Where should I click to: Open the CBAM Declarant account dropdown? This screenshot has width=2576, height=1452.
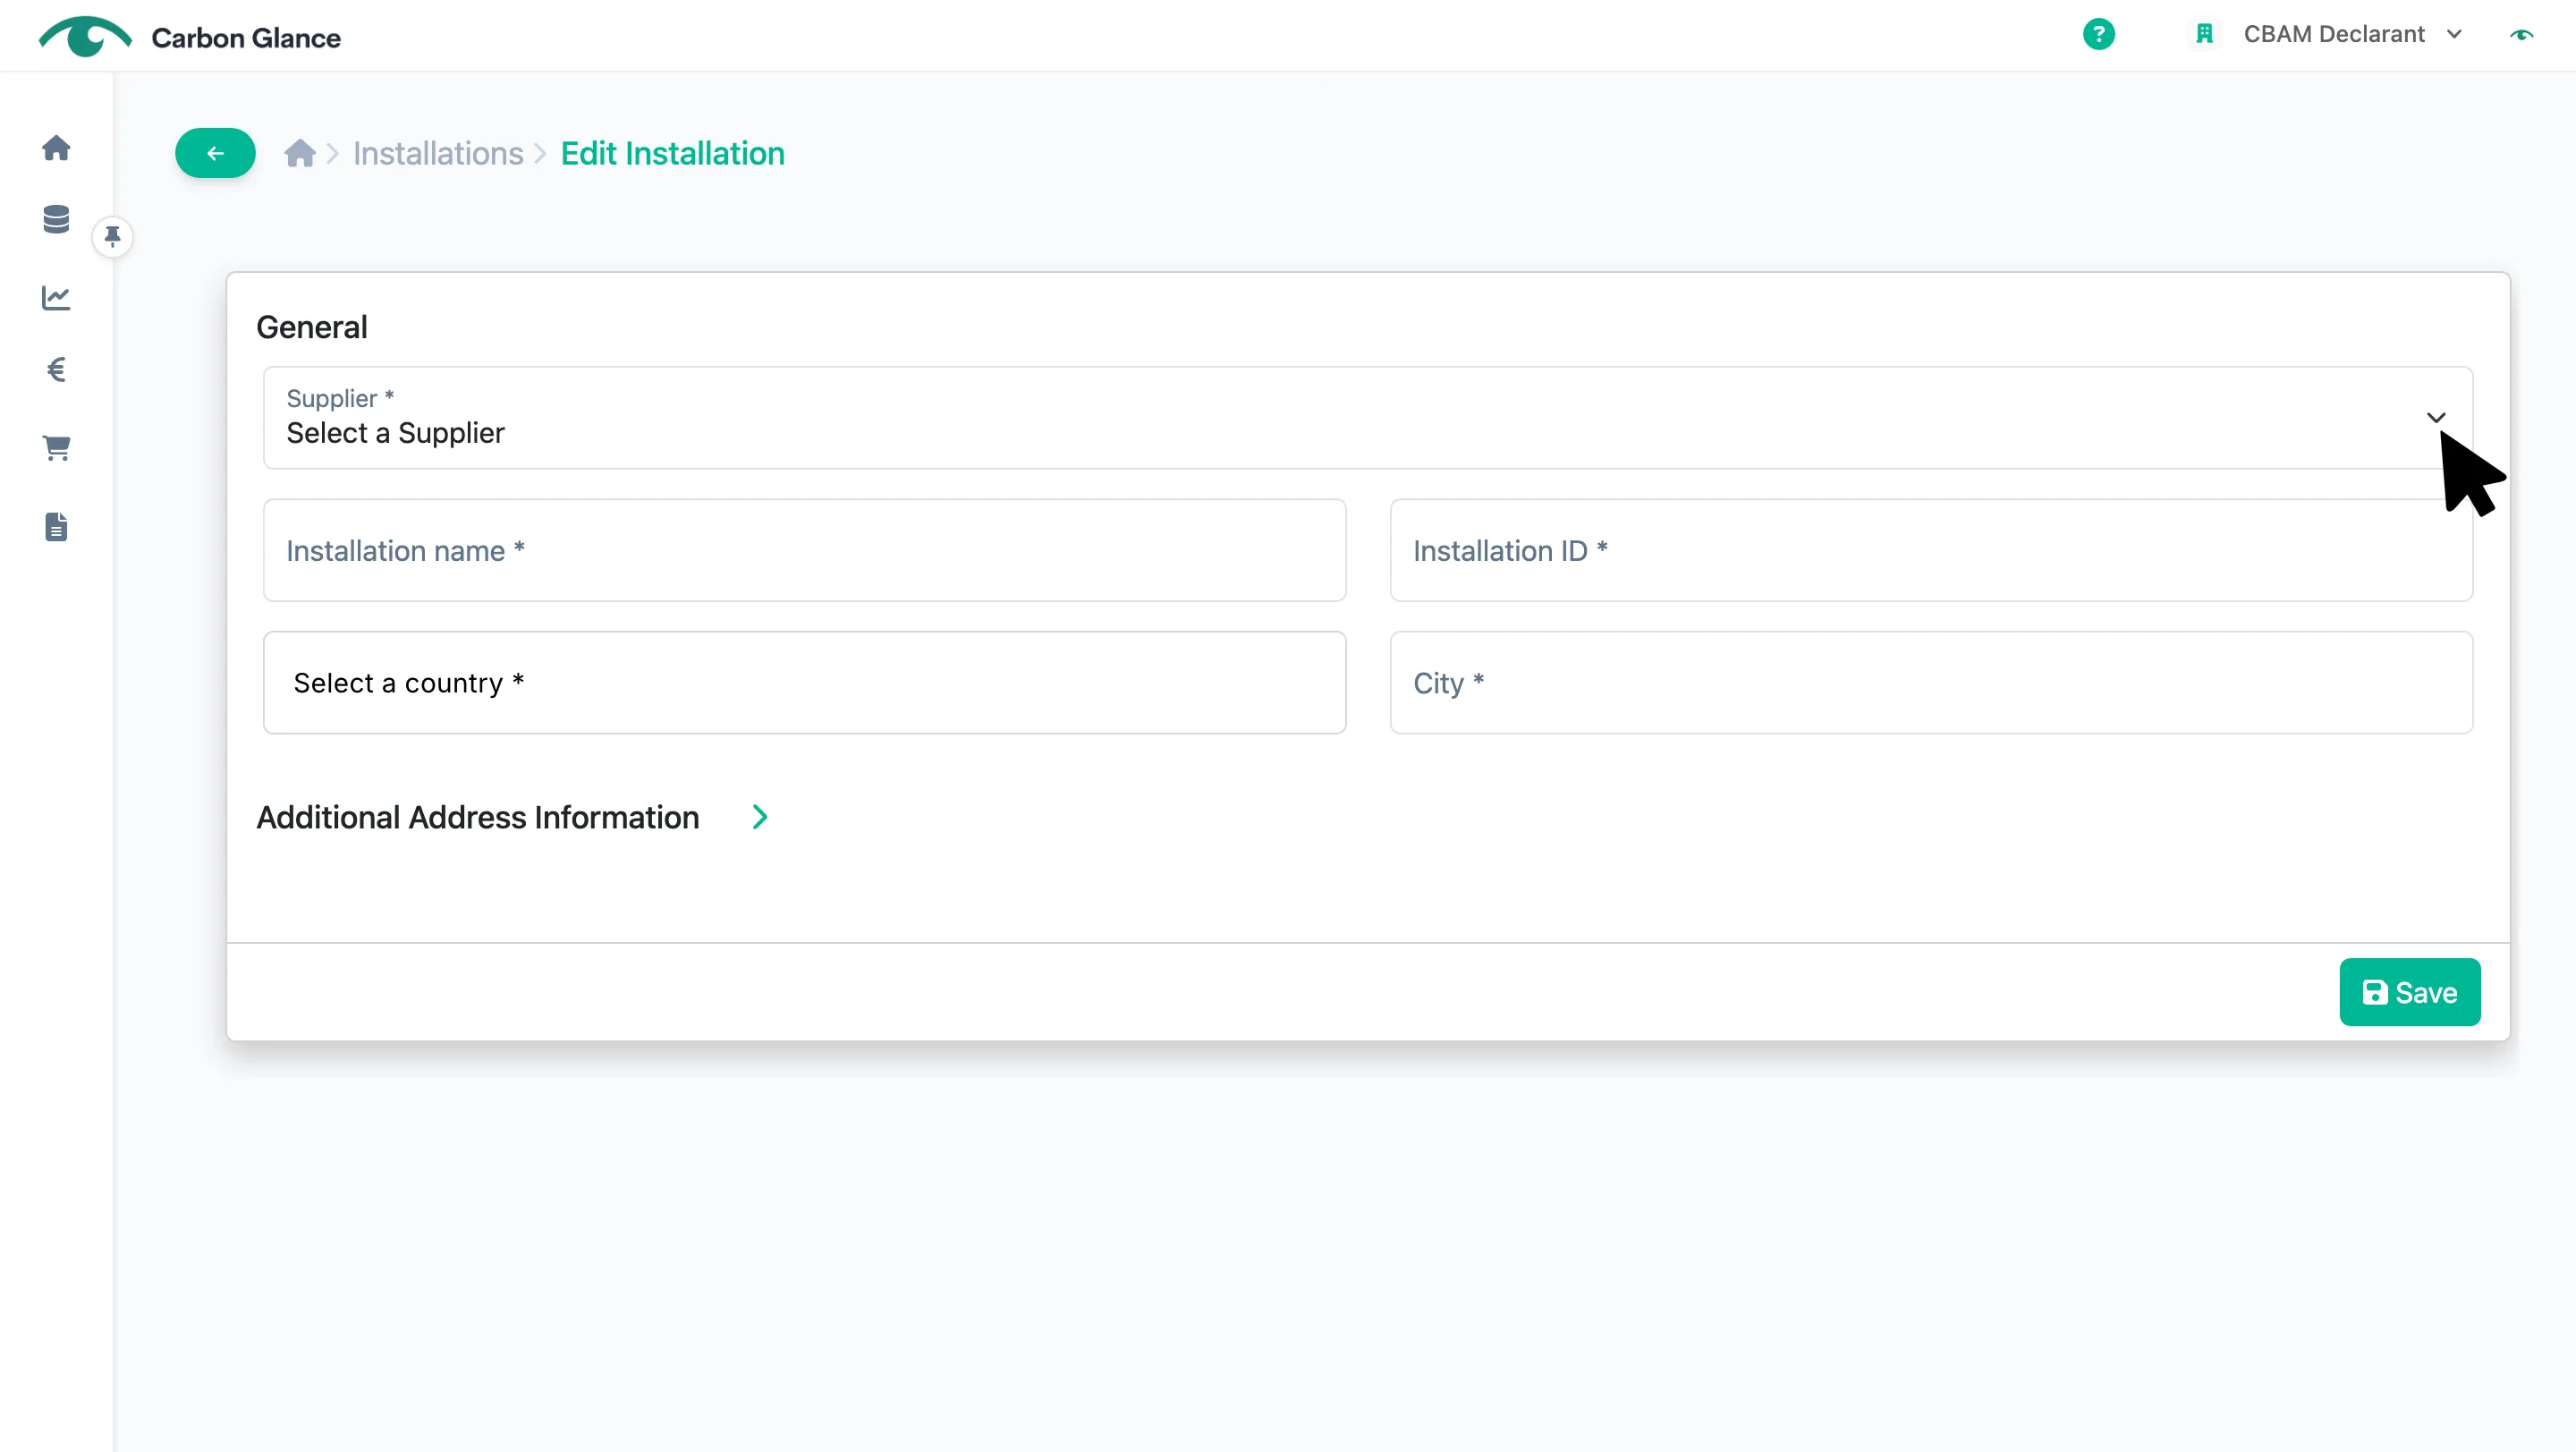pos(2352,34)
